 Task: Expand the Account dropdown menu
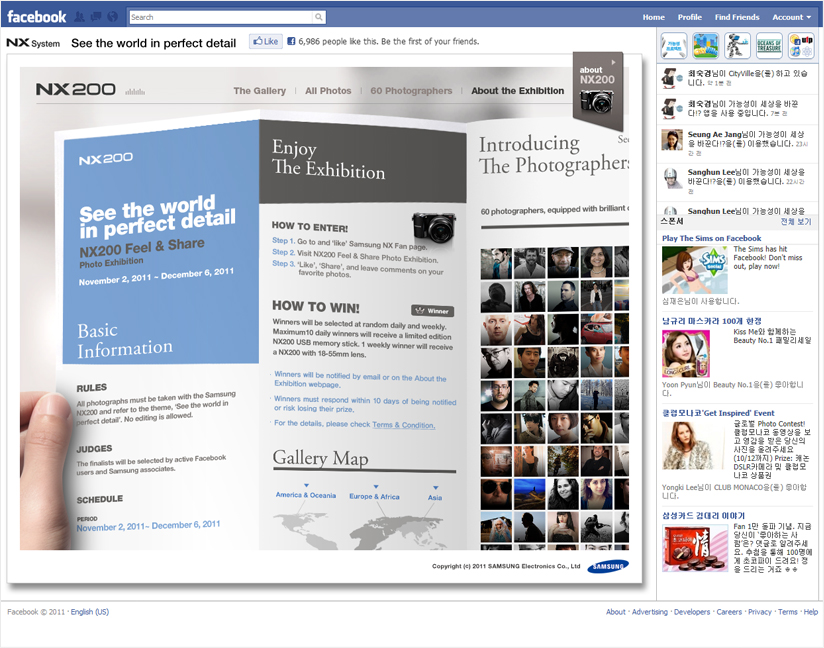(x=791, y=17)
